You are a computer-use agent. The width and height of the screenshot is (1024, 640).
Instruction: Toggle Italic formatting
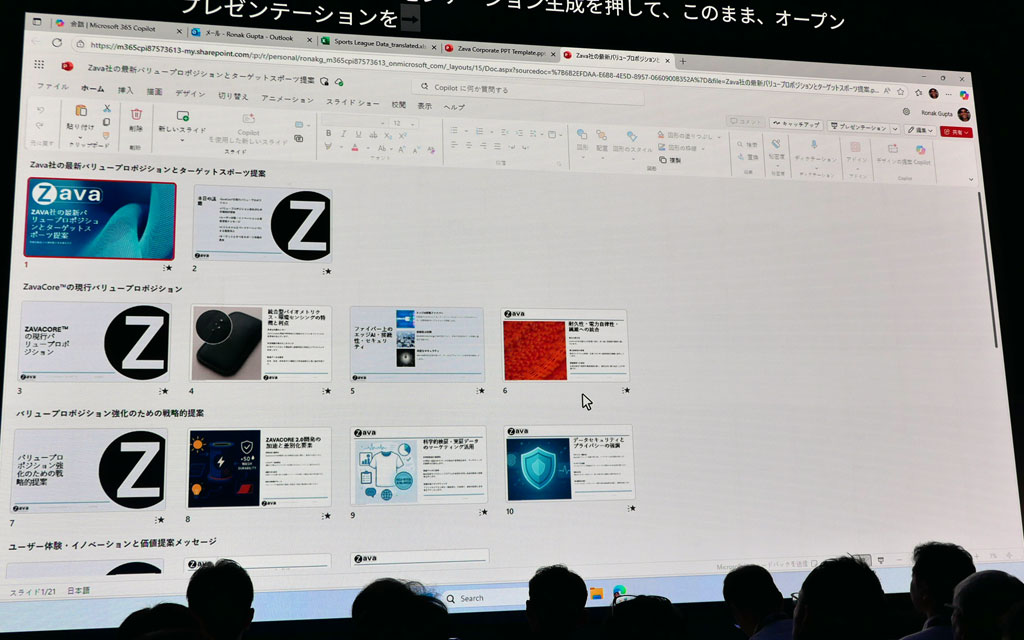(343, 133)
